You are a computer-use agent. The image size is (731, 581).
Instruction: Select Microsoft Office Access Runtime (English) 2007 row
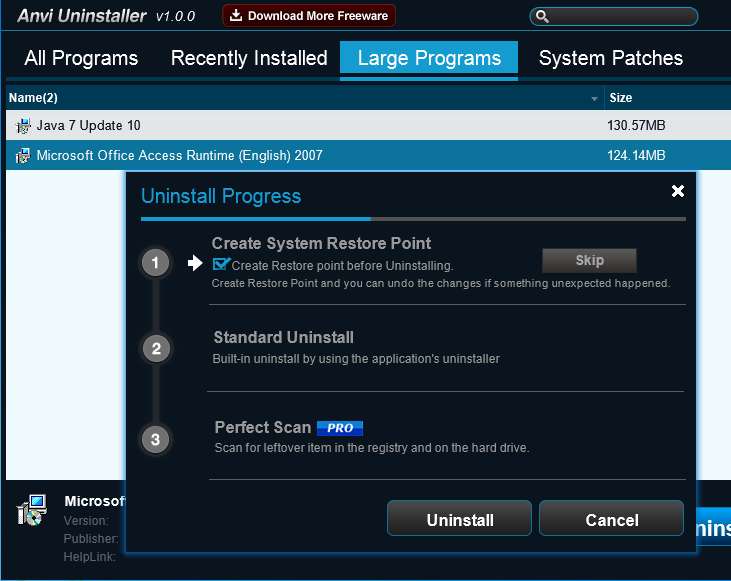tap(368, 155)
